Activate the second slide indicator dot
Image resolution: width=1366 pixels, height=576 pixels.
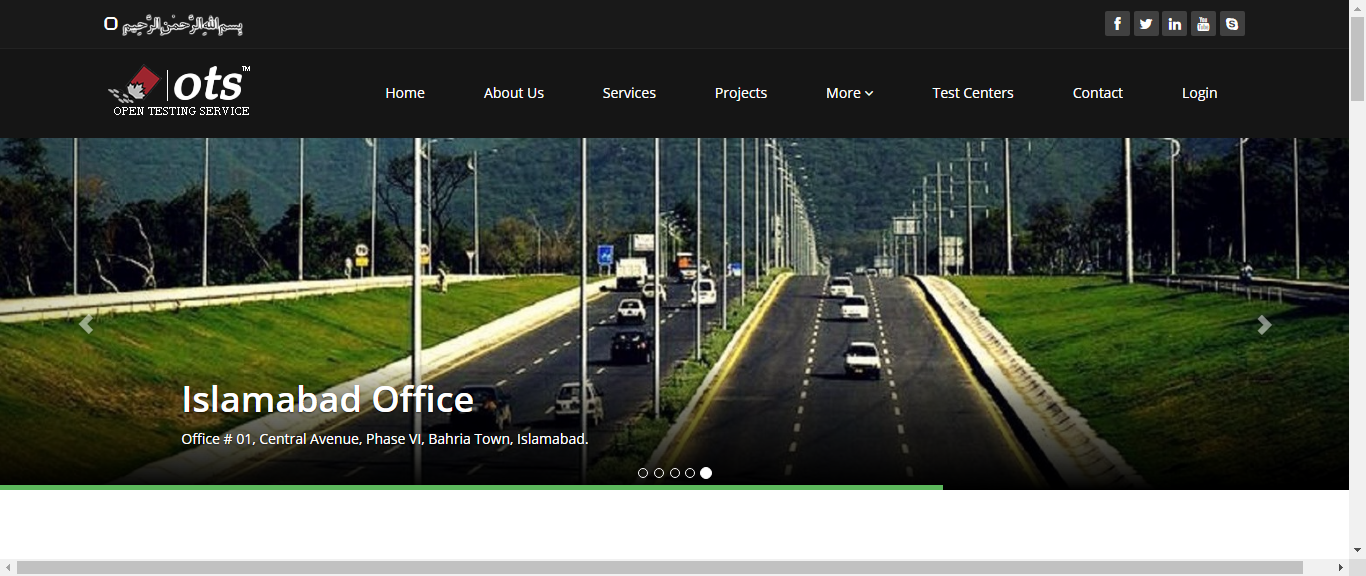coord(658,474)
